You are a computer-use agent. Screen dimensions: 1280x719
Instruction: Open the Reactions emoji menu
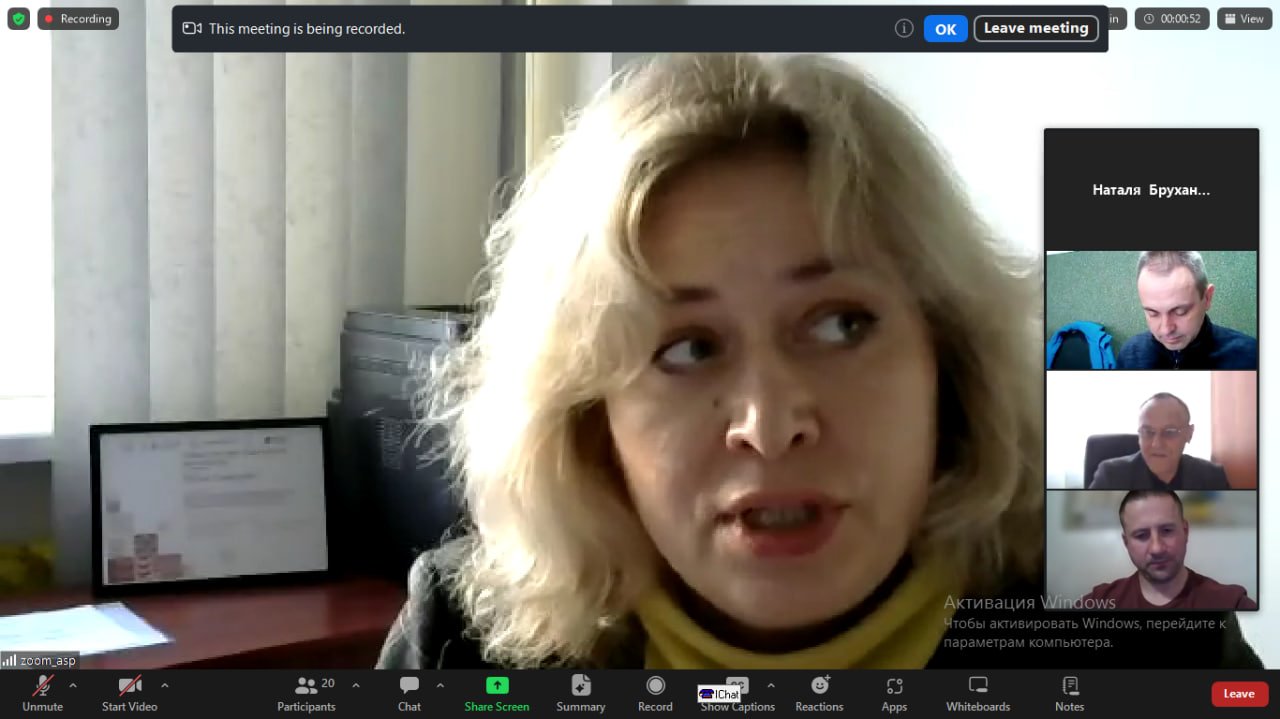pos(819,693)
